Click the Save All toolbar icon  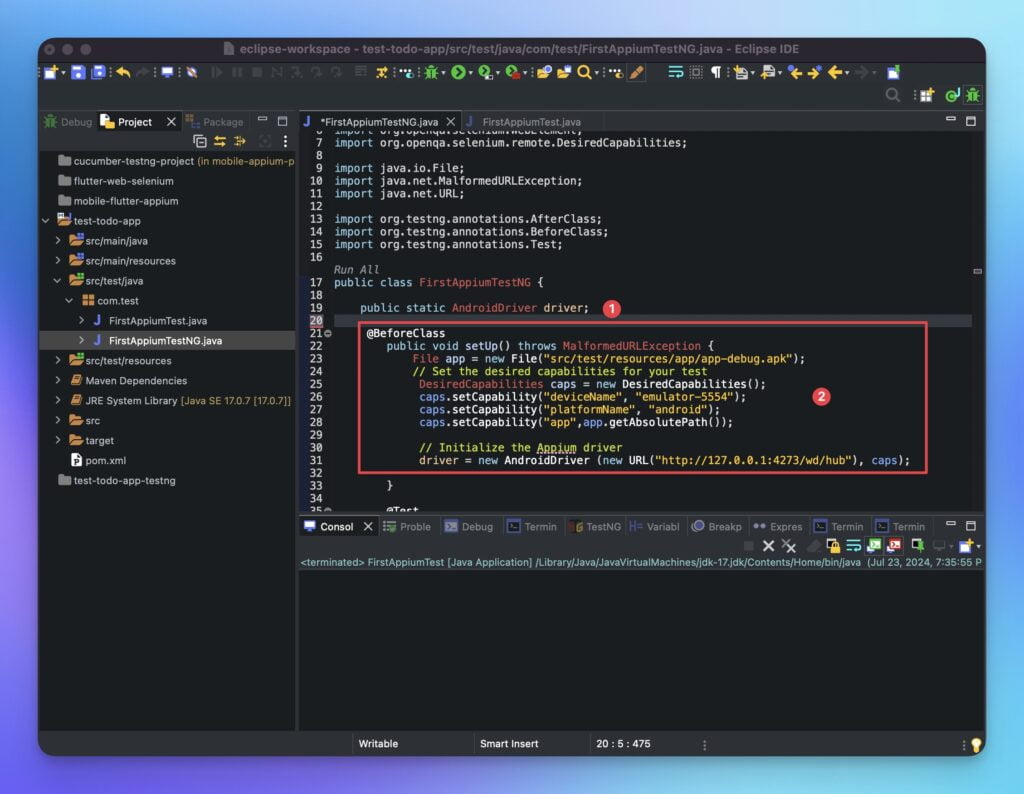(x=98, y=72)
